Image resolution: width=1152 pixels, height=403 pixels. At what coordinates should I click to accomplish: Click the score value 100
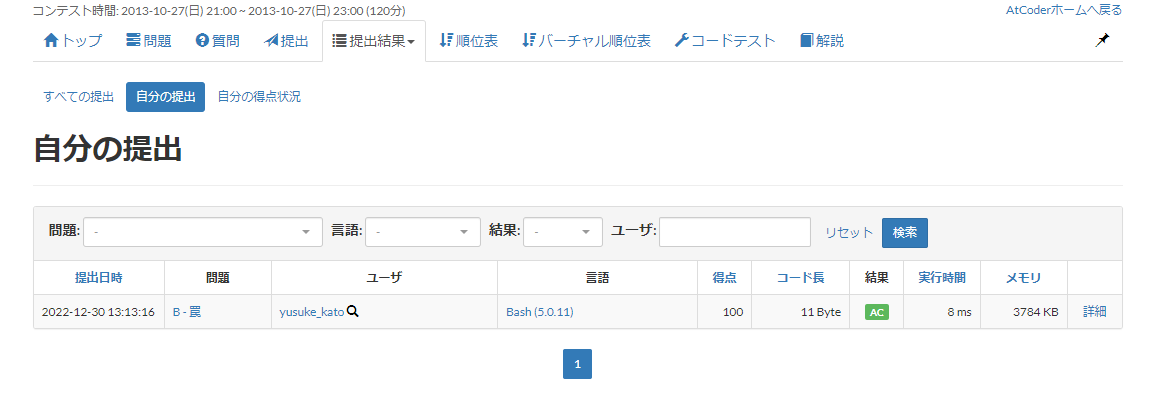(732, 312)
